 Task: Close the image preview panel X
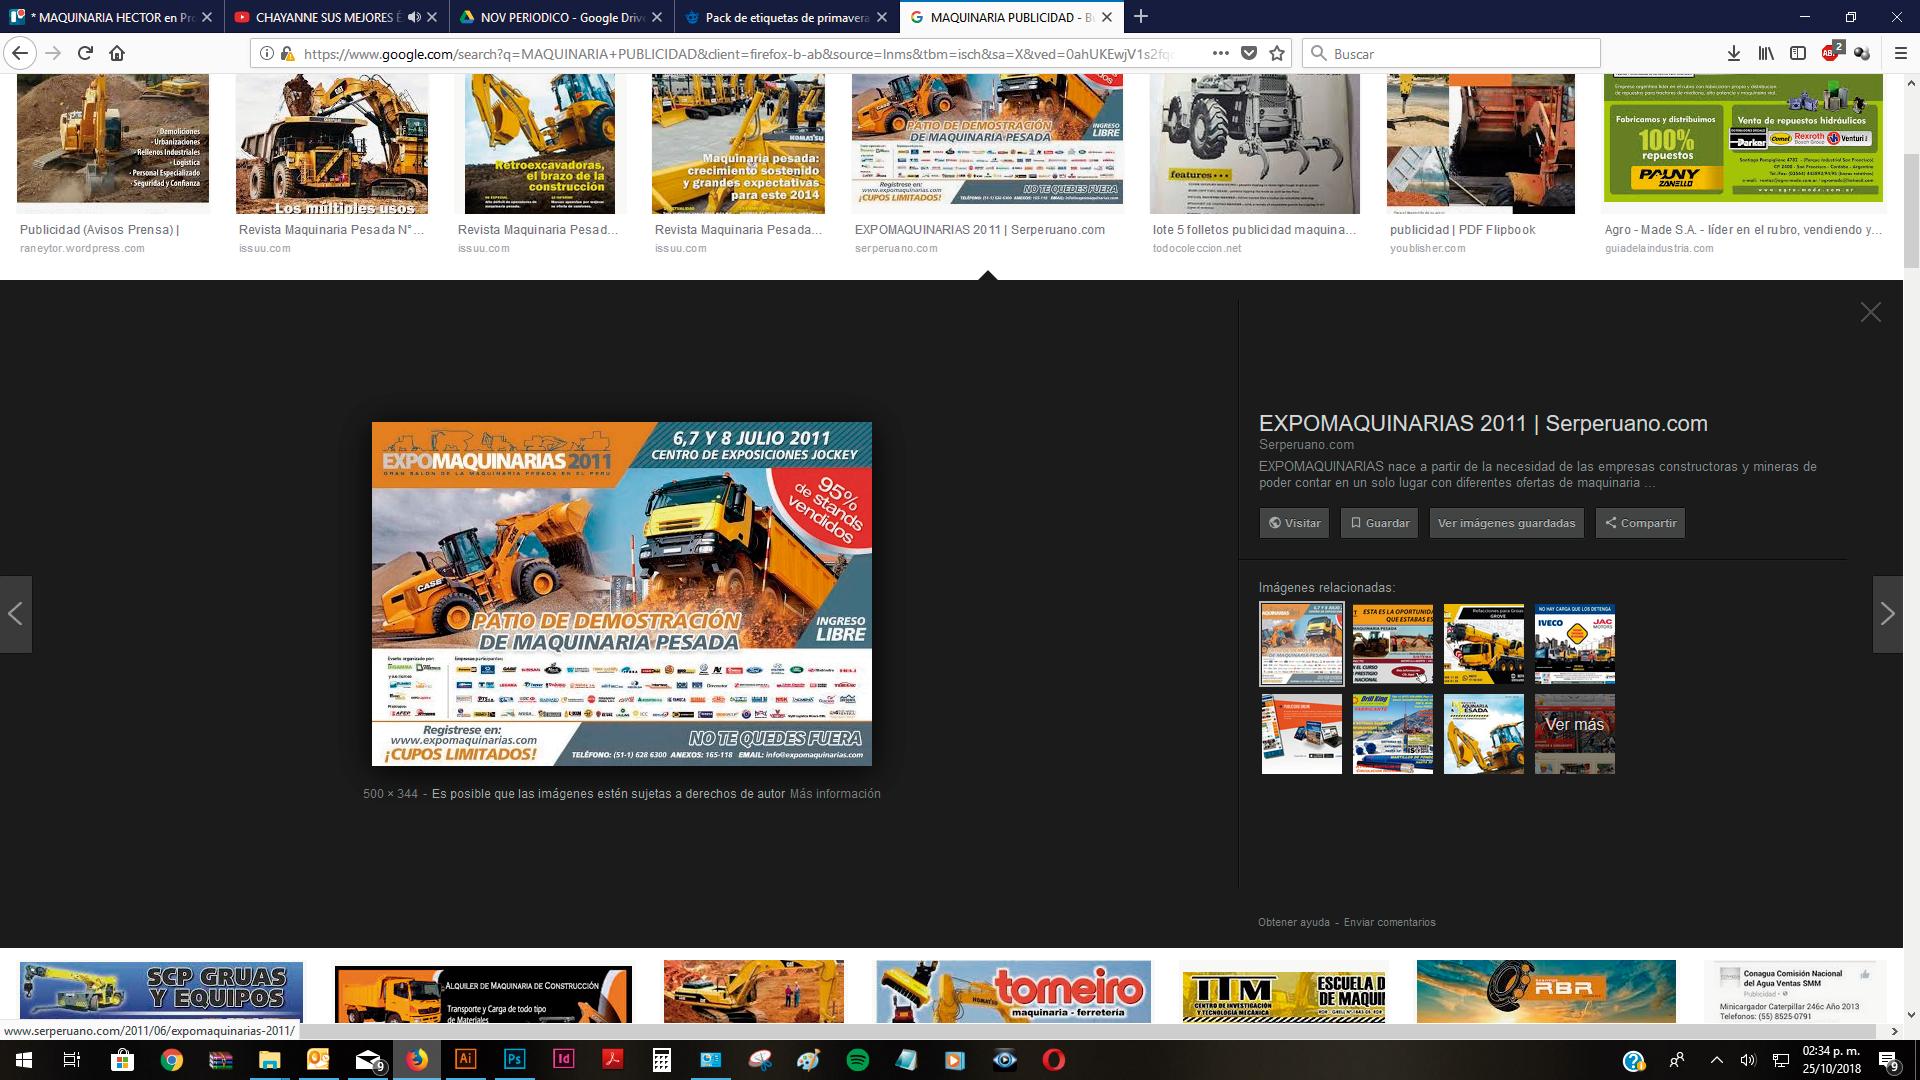tap(1870, 313)
